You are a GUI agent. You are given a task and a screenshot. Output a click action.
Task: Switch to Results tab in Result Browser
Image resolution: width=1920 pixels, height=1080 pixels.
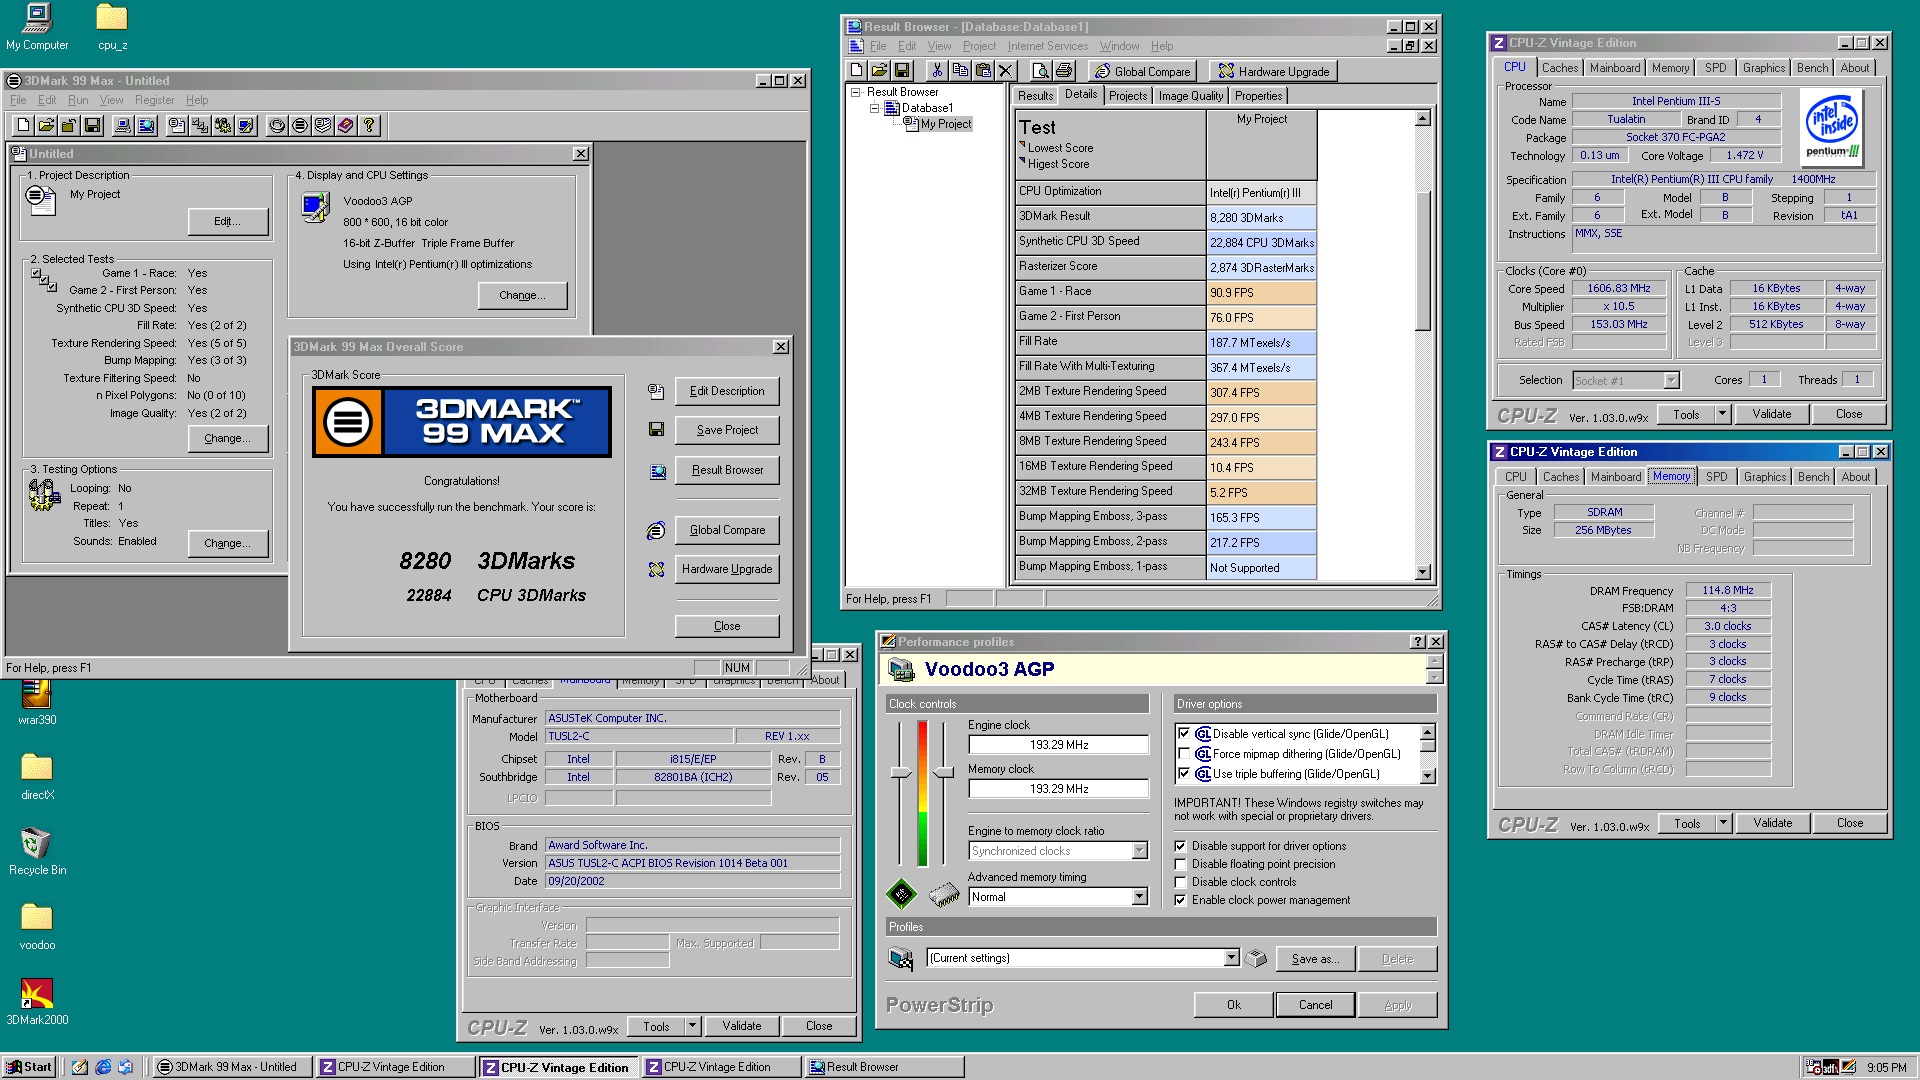tap(1035, 96)
